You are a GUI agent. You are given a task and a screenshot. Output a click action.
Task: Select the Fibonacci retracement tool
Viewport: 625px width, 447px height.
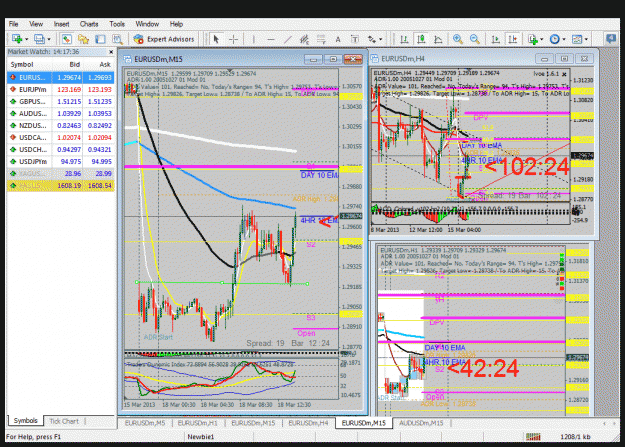click(321, 39)
